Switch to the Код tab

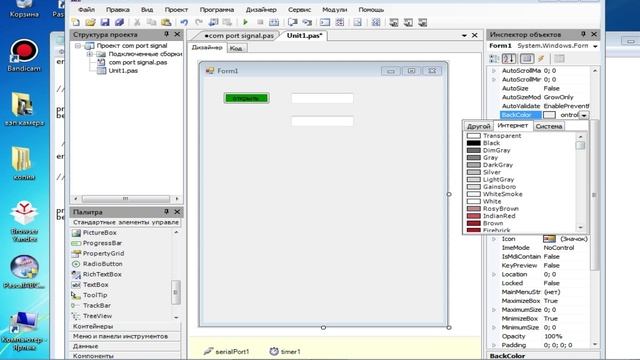236,48
